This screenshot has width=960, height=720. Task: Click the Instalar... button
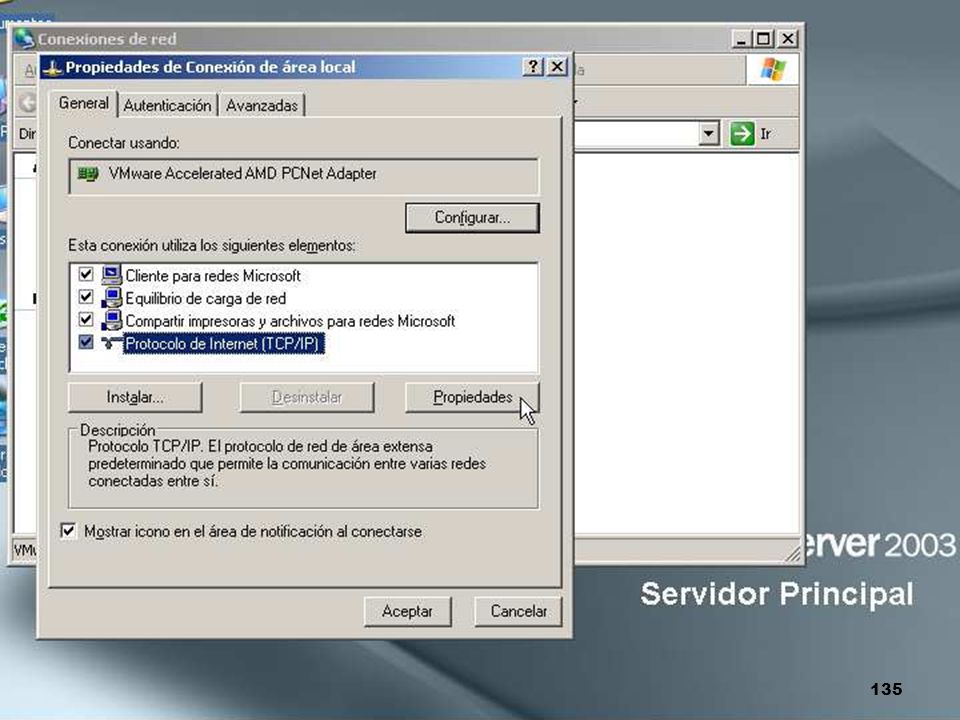135,397
